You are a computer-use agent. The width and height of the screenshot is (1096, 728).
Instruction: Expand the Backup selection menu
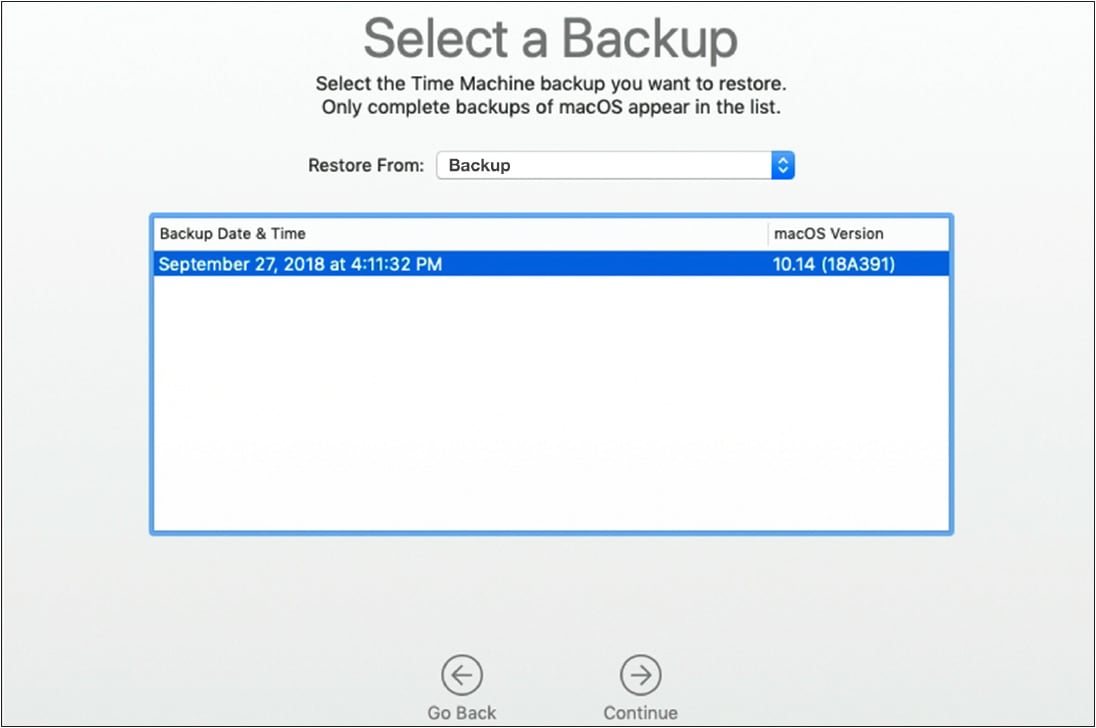(x=615, y=164)
